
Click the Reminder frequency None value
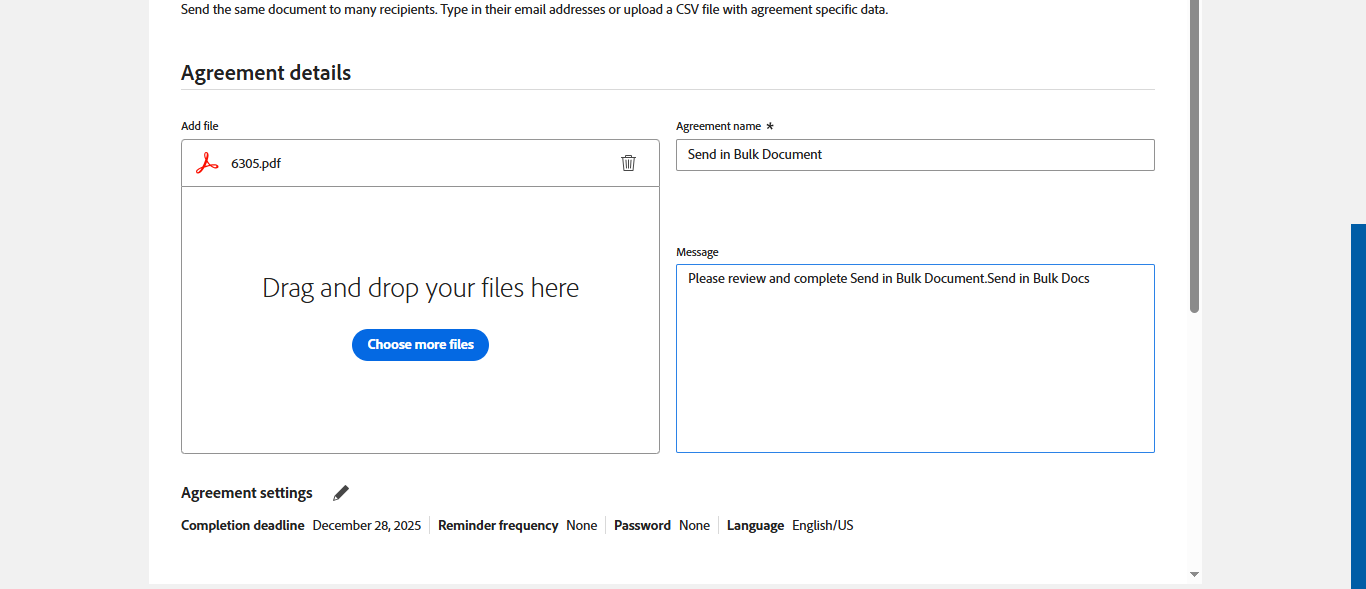[582, 525]
